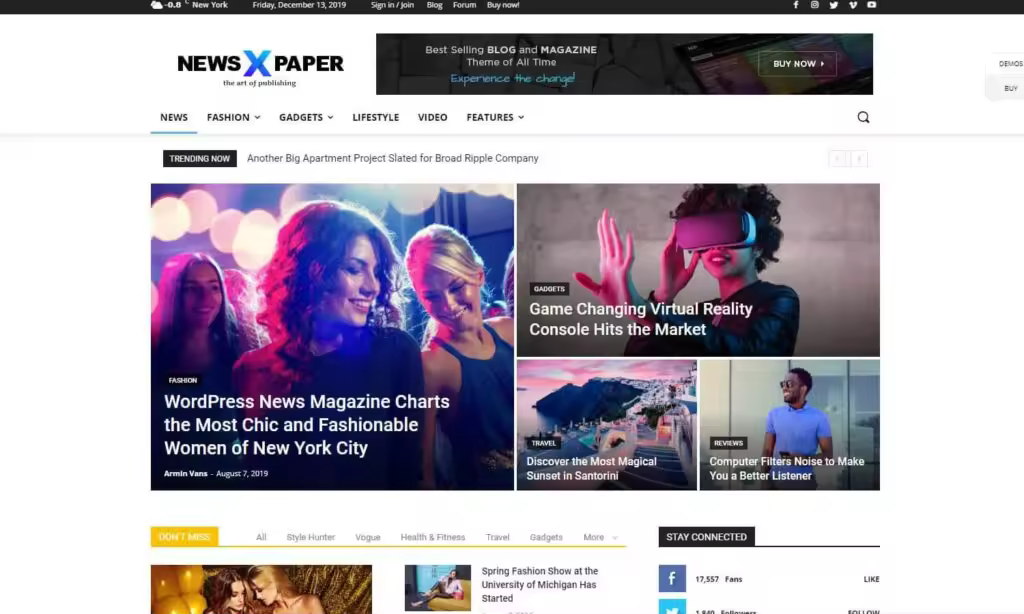The image size is (1024, 614).
Task: Click the 17,557 Fans count
Action: [x=718, y=579]
